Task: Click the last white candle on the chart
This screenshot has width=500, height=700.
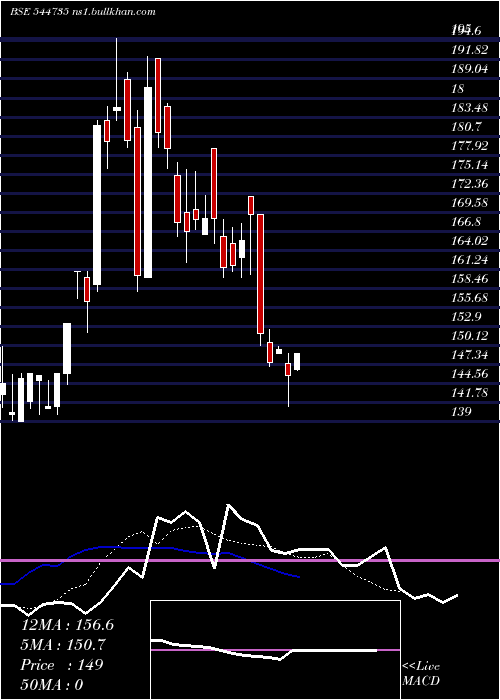Action: (297, 361)
